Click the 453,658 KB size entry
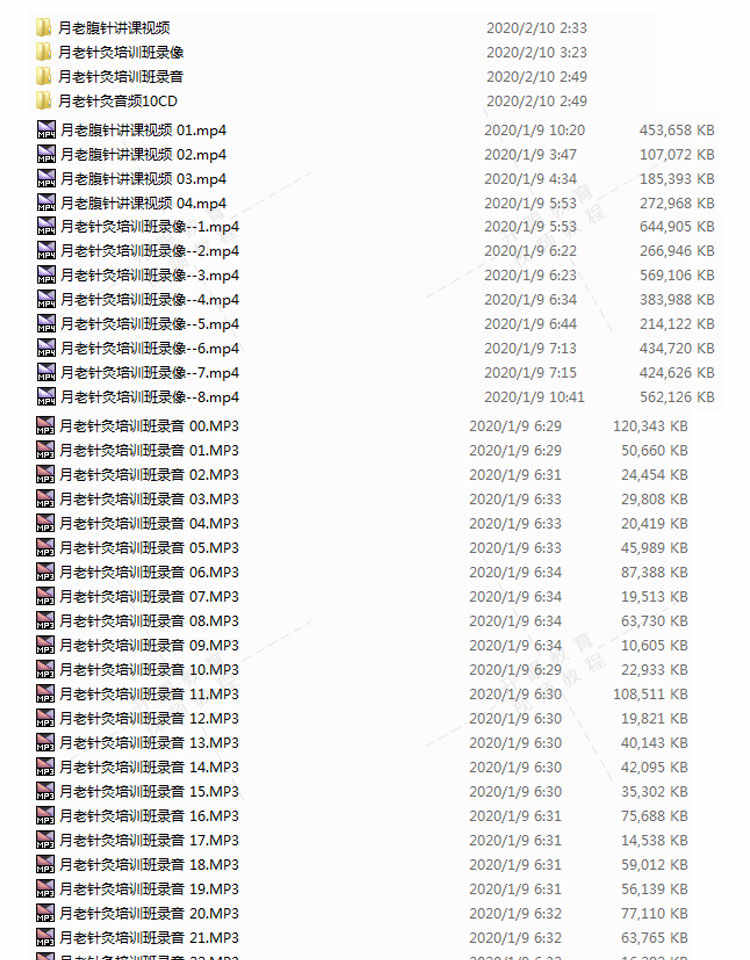Screen dimensions: 750x960 (x=677, y=130)
